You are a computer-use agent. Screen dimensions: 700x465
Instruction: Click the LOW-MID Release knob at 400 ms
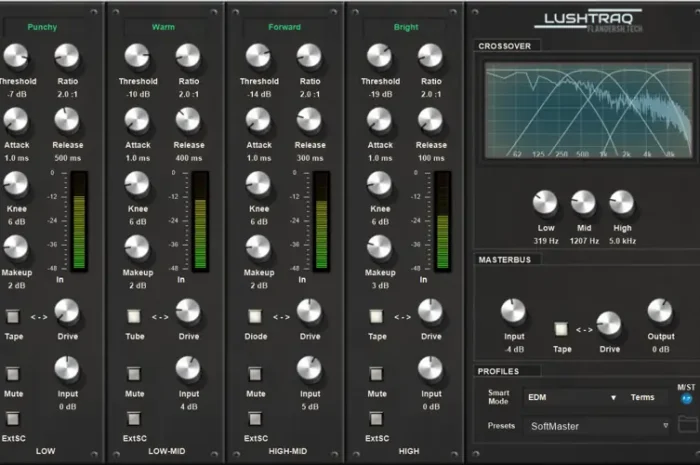pos(188,120)
